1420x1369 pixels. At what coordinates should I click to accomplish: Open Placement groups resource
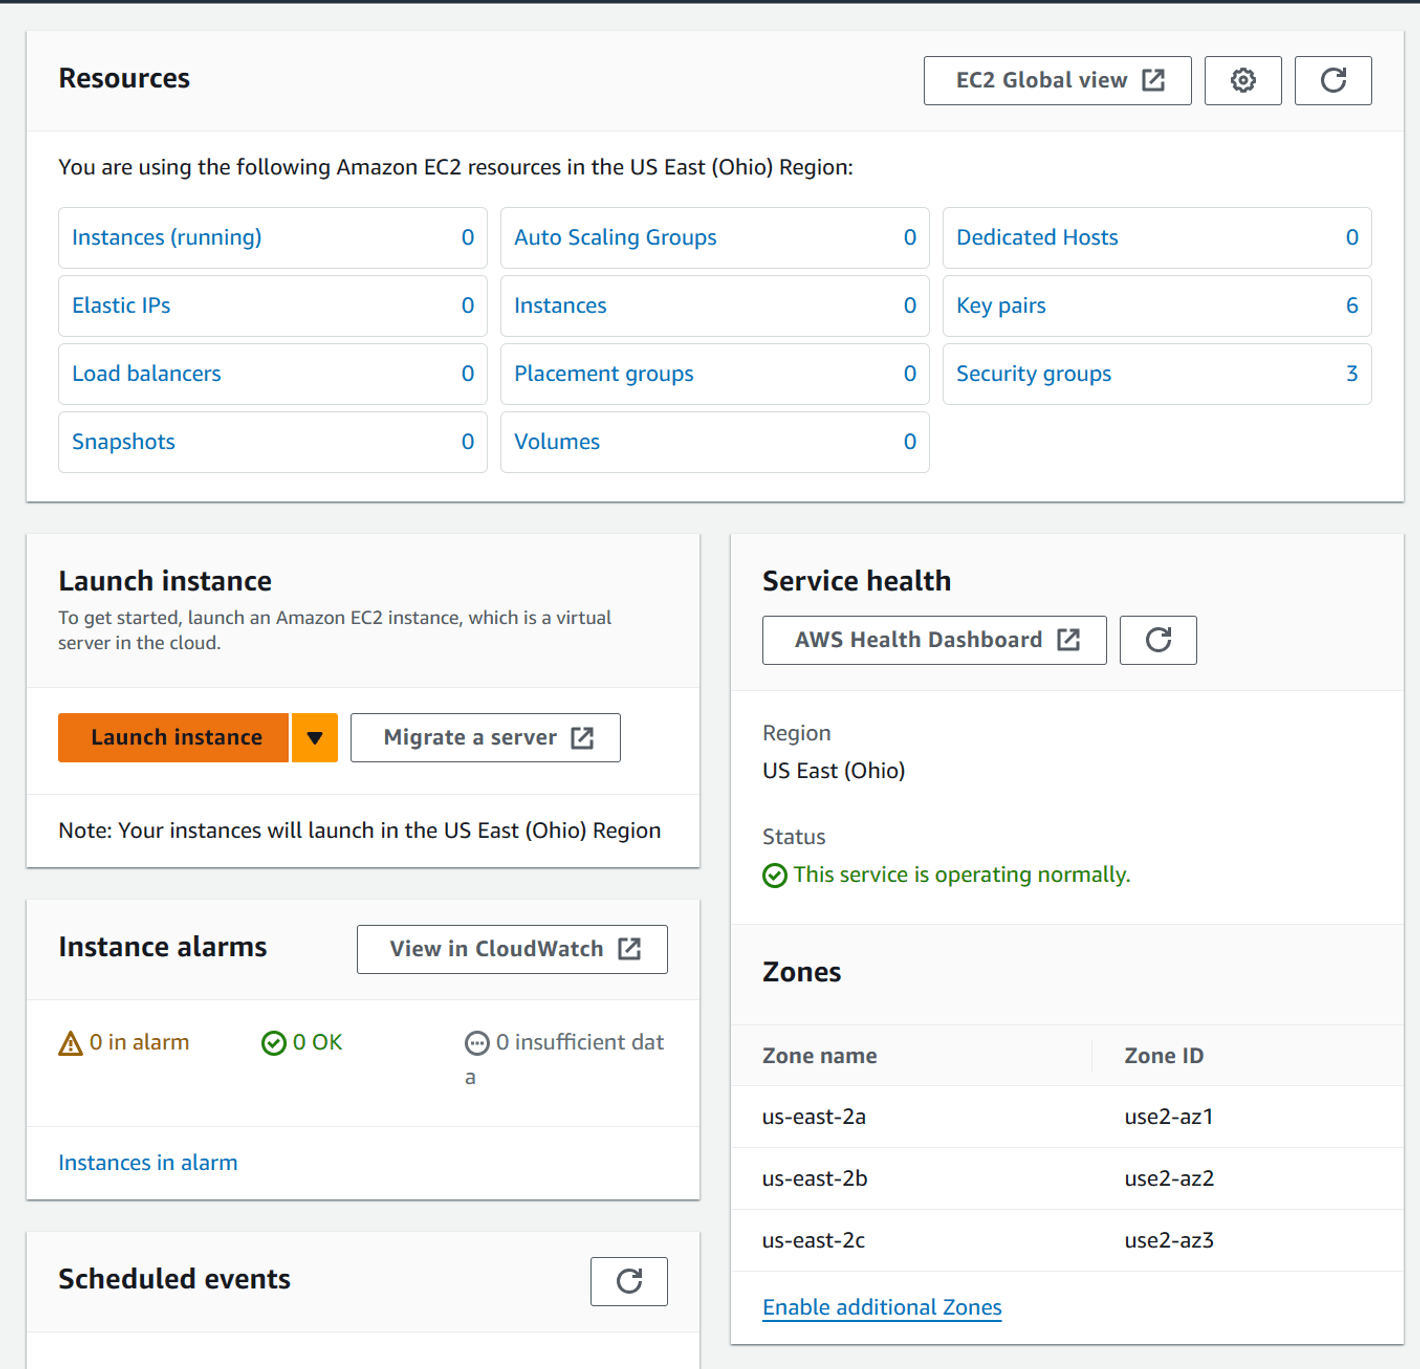[715, 374]
